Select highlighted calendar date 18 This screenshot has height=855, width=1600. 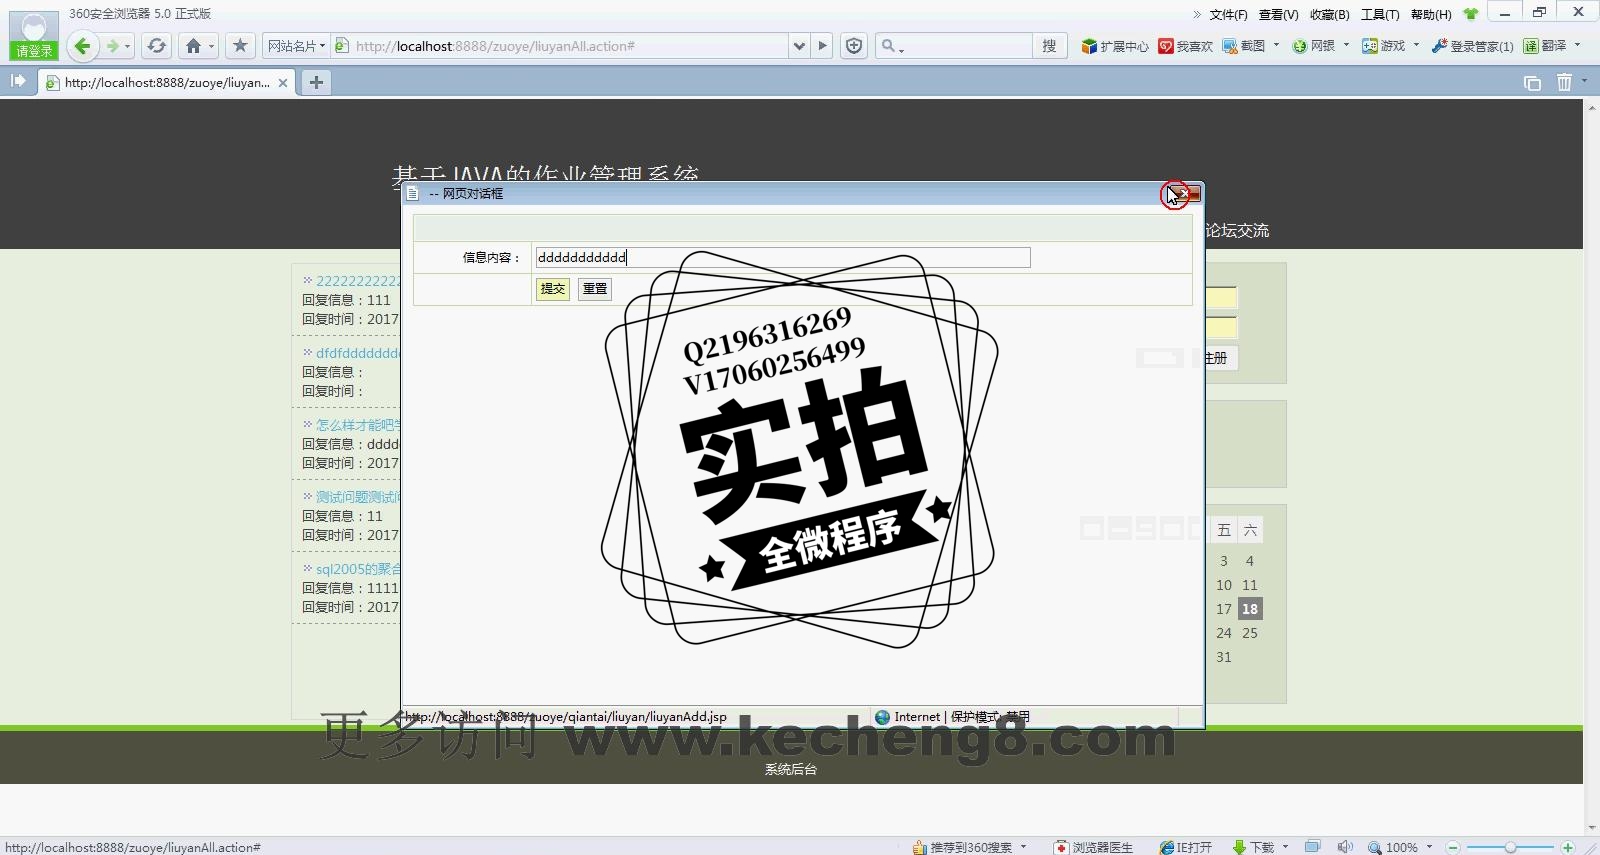click(x=1250, y=609)
